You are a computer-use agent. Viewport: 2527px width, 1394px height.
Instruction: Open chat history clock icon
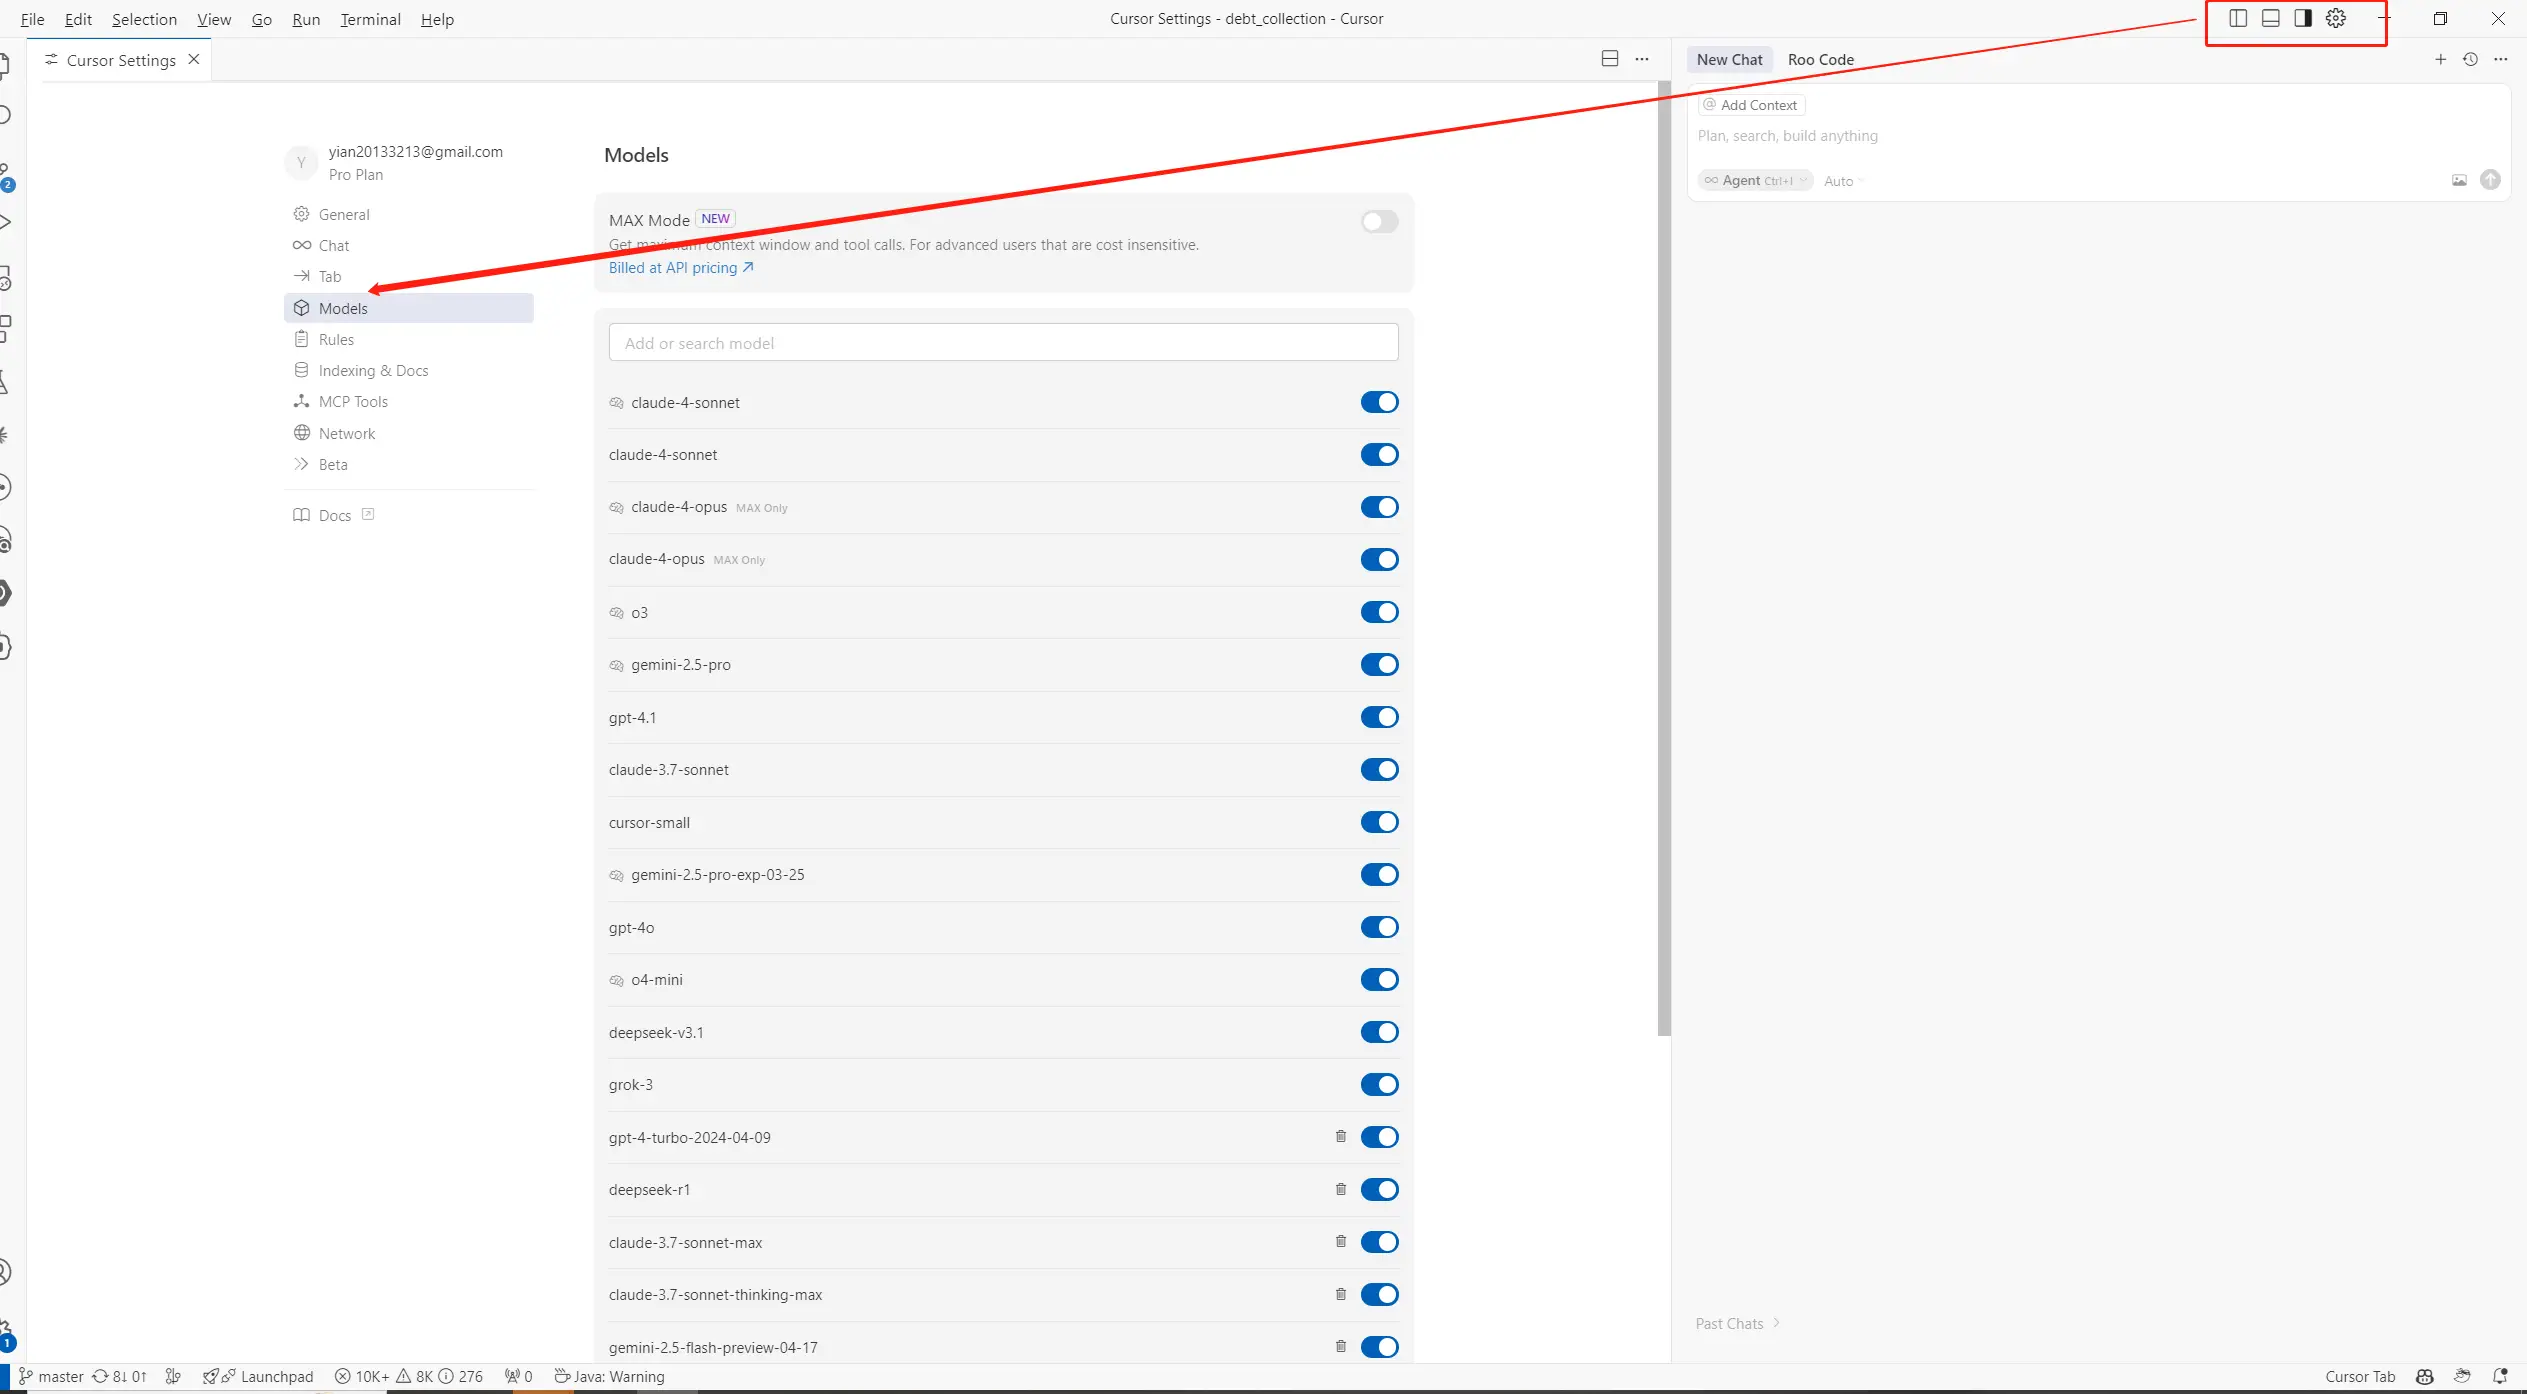click(2471, 59)
